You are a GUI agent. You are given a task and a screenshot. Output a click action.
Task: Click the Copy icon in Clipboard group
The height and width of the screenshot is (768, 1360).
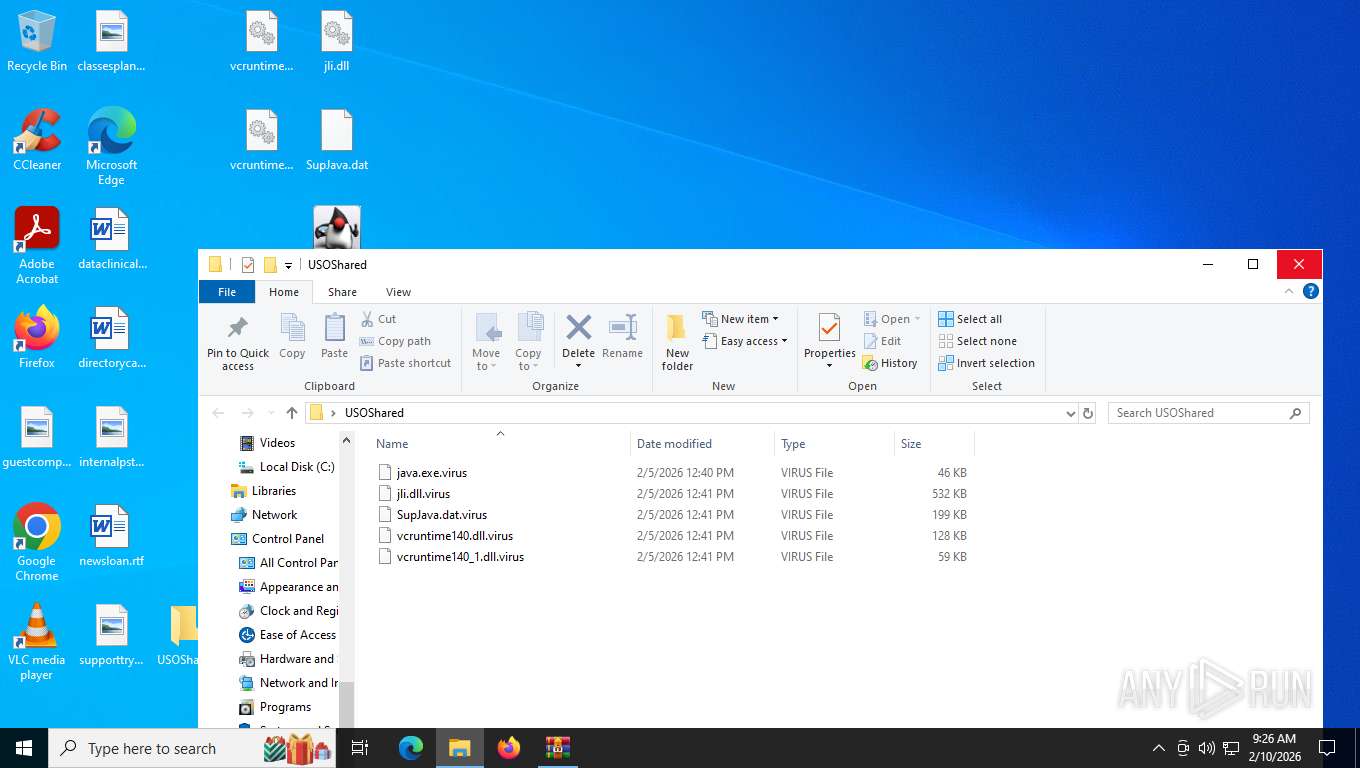pyautogui.click(x=292, y=328)
